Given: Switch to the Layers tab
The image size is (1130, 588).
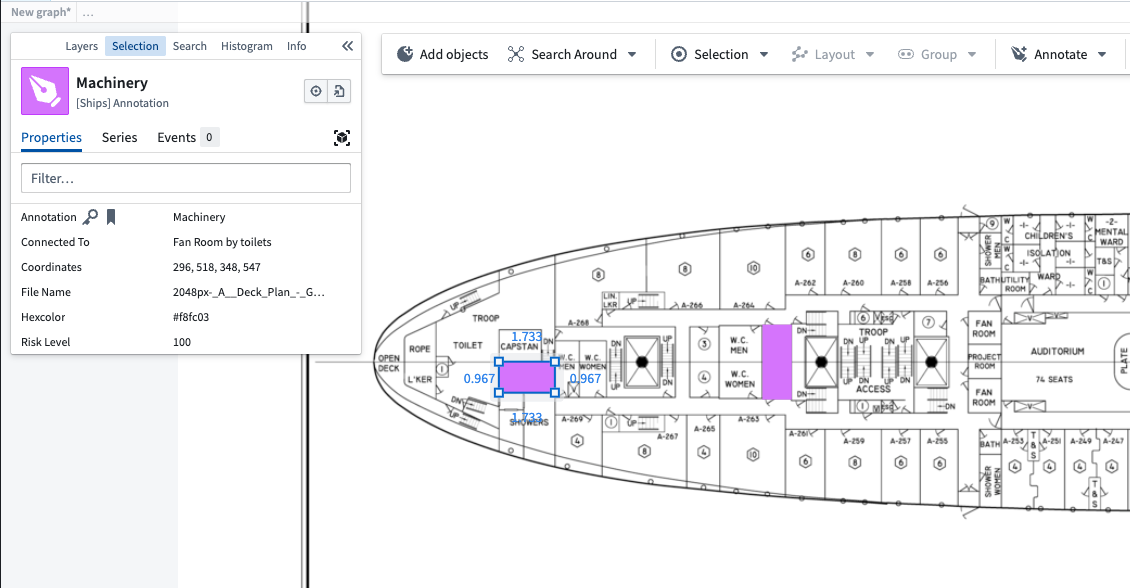Looking at the screenshot, I should (x=82, y=46).
